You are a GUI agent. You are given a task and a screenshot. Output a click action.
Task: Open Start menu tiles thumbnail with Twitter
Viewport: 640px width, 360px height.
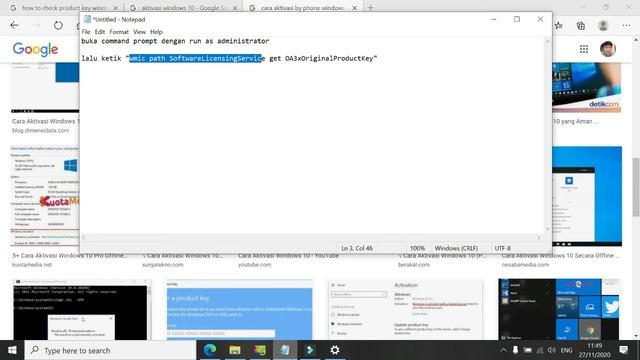pos(559,309)
